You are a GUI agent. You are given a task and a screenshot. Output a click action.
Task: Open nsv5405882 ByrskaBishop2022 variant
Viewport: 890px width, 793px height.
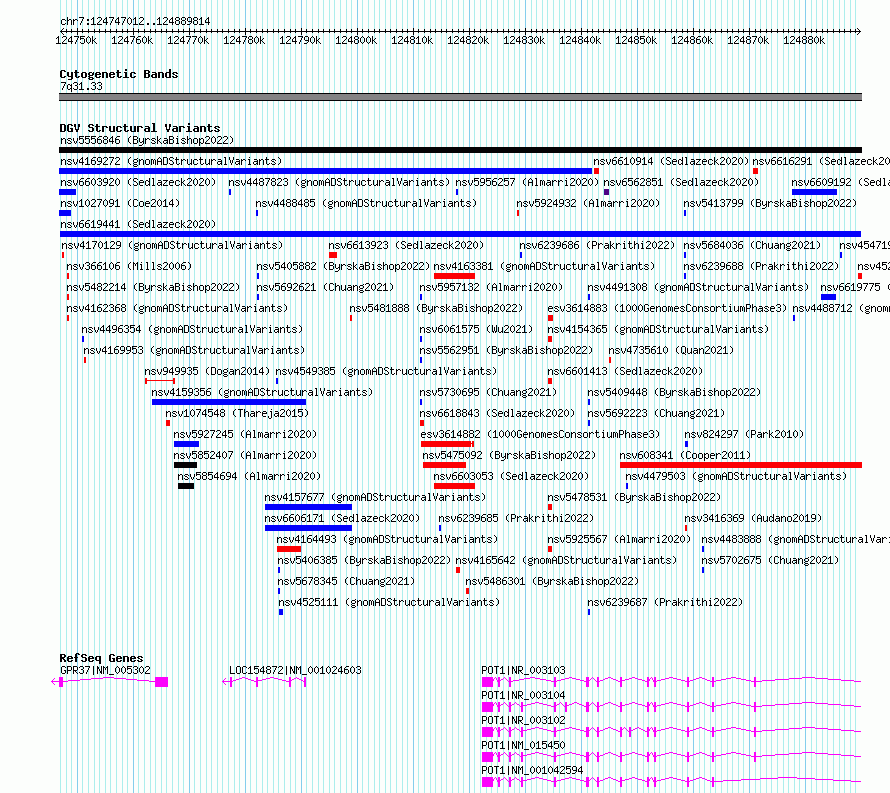click(x=343, y=266)
